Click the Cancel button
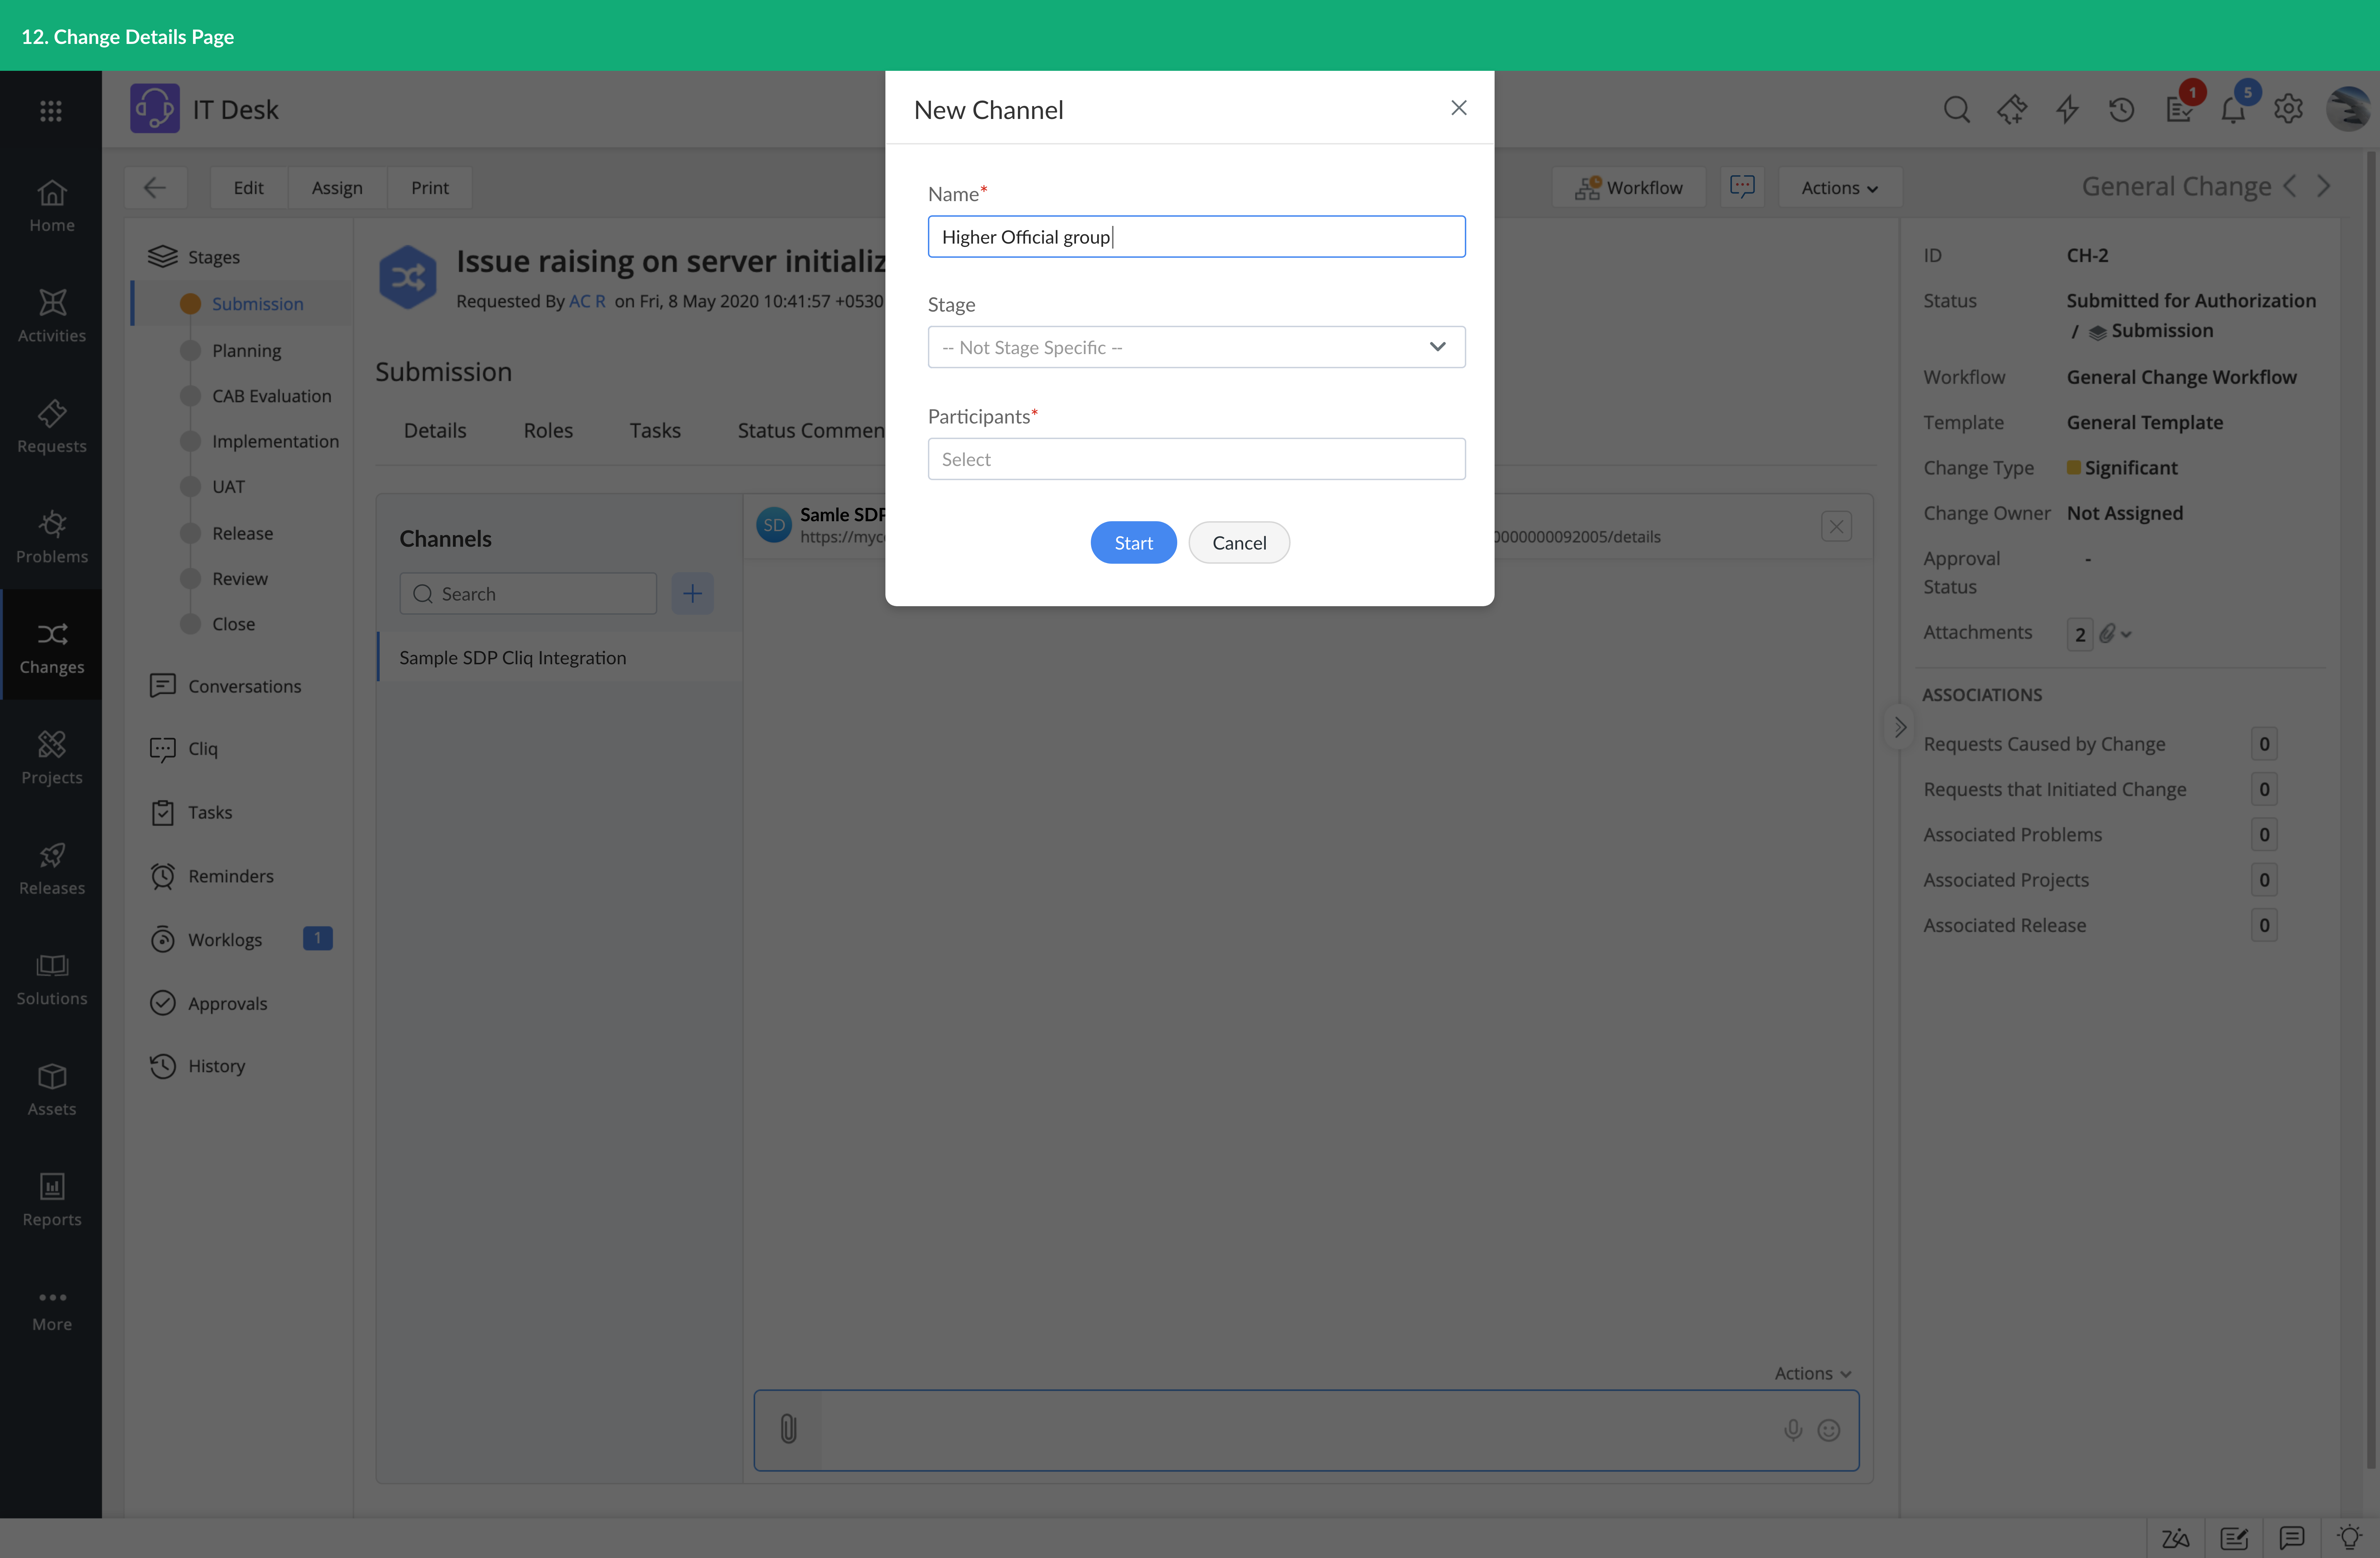 click(1239, 542)
